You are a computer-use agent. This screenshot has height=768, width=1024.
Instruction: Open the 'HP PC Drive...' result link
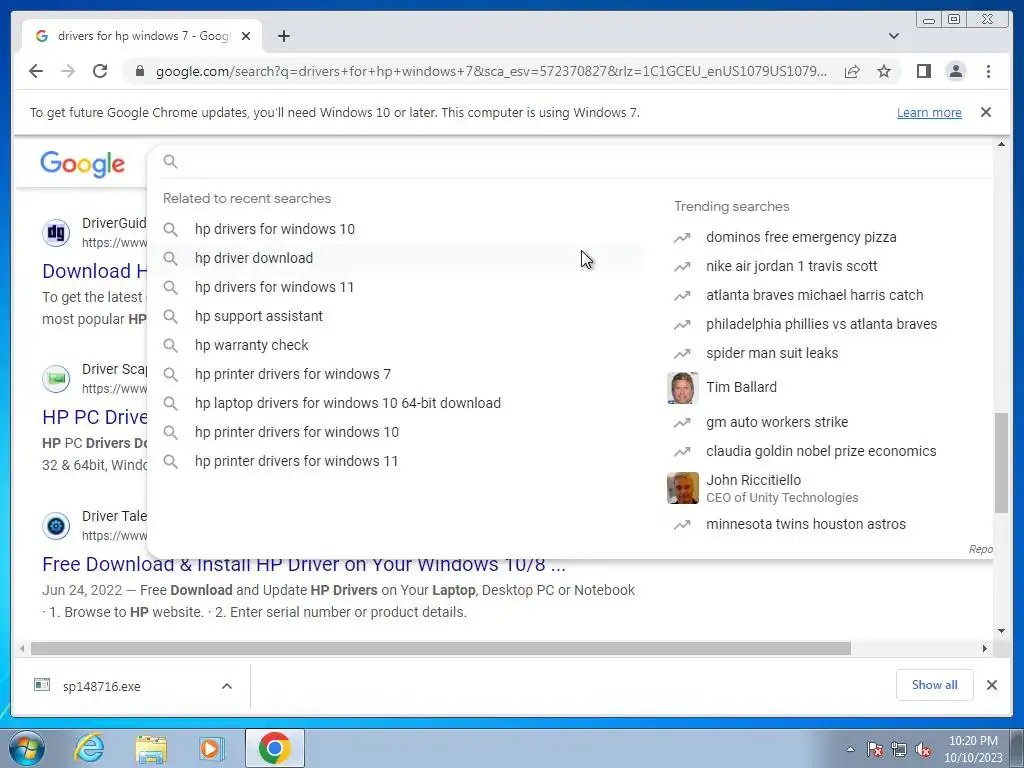click(x=95, y=417)
